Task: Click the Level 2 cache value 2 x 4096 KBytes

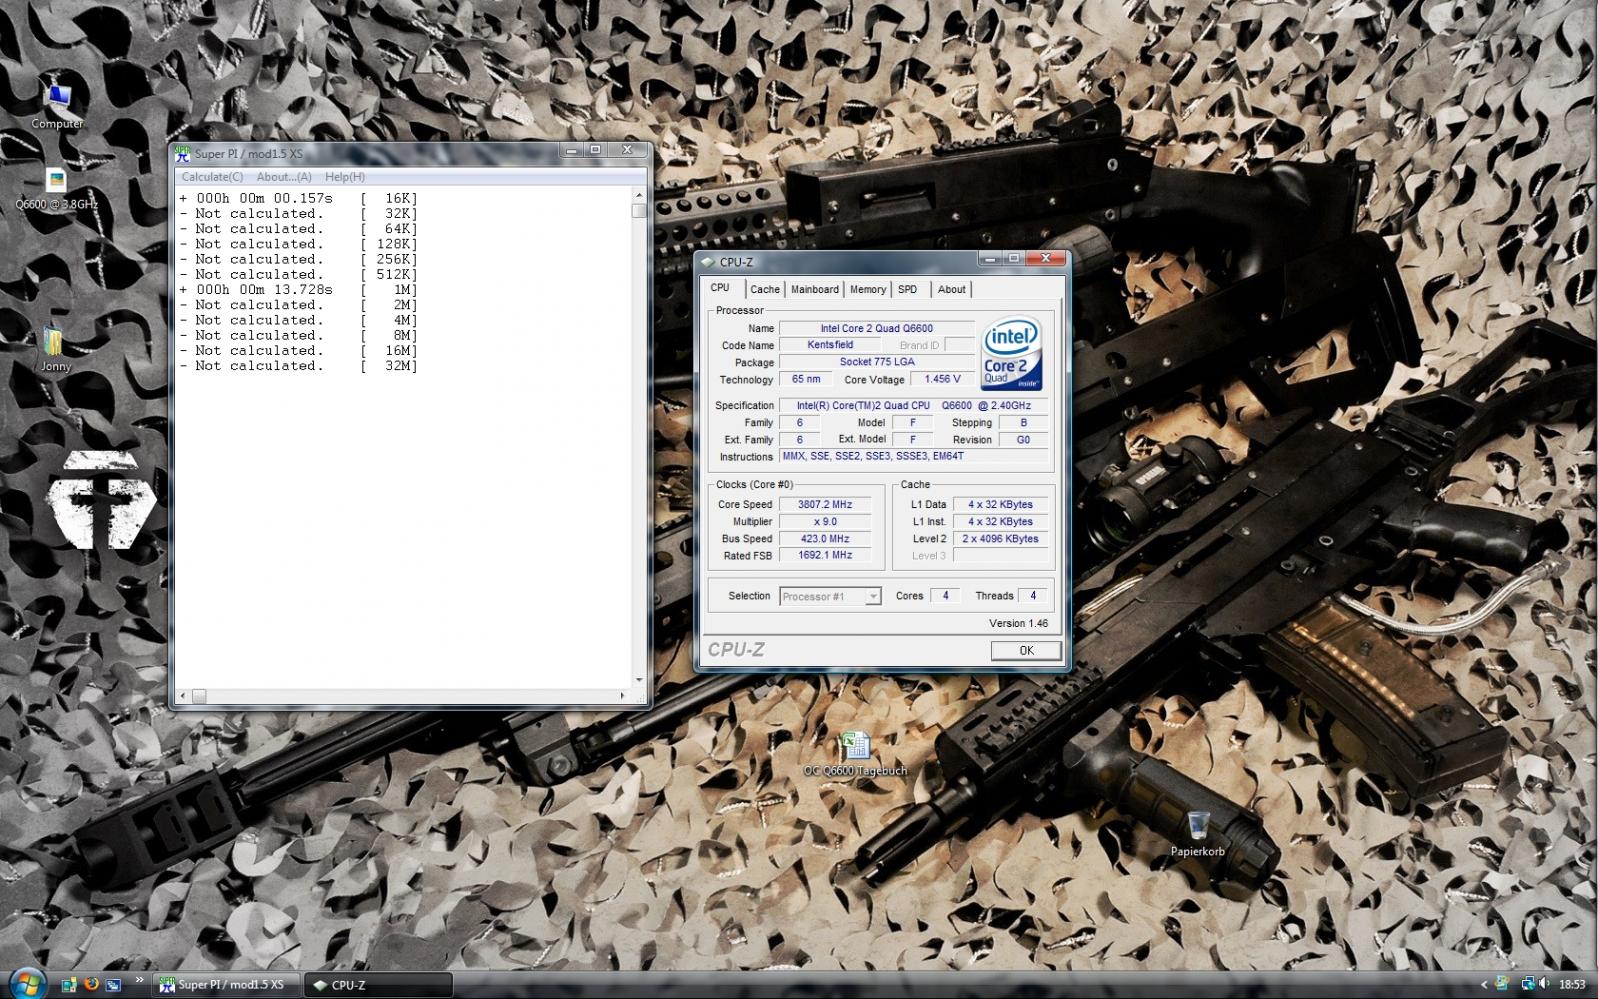Action: point(1000,539)
